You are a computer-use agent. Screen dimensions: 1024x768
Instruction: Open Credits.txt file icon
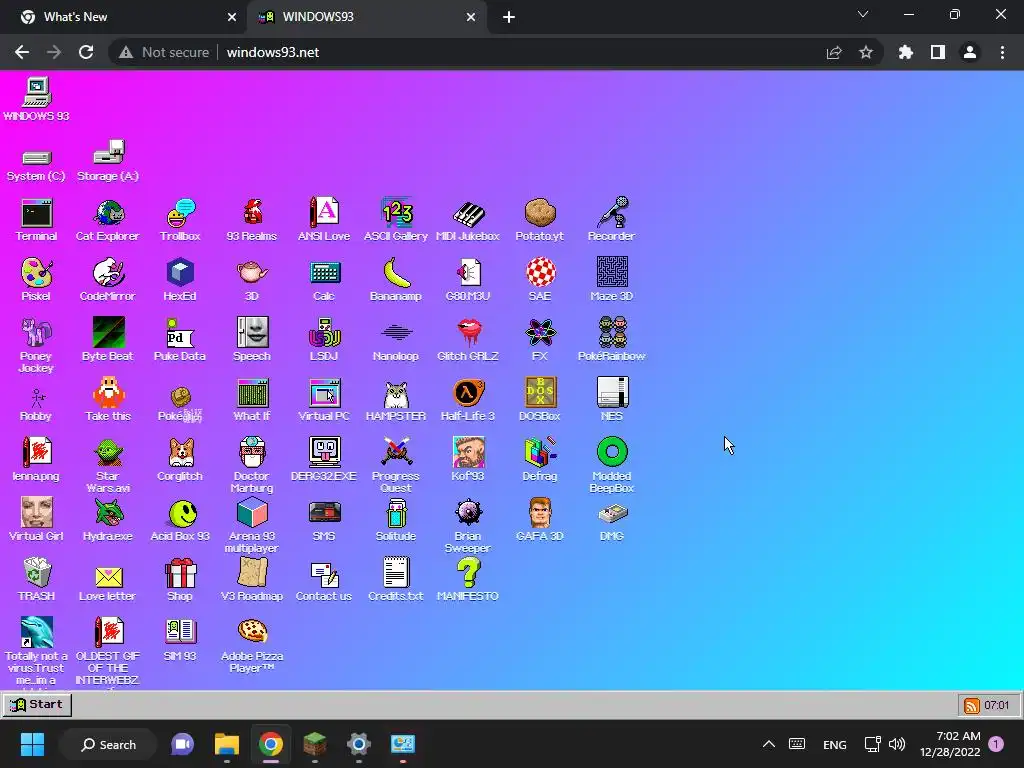[396, 580]
